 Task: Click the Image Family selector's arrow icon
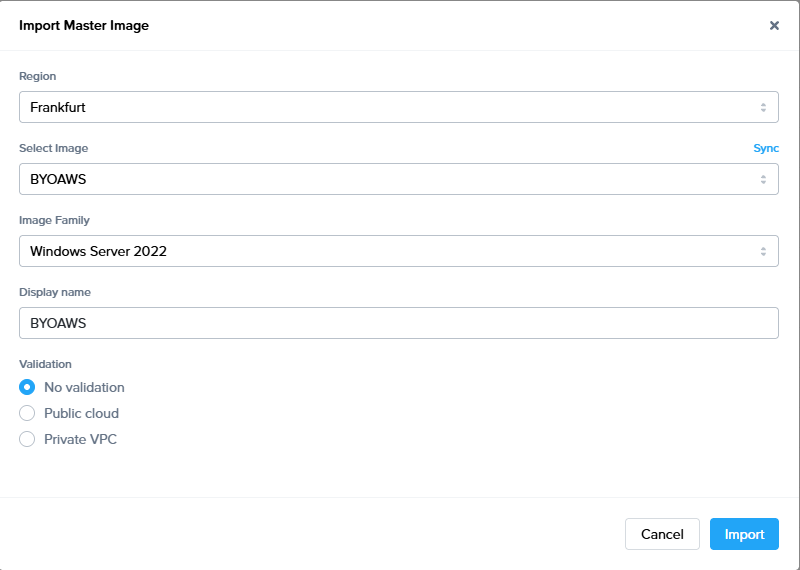pos(763,251)
